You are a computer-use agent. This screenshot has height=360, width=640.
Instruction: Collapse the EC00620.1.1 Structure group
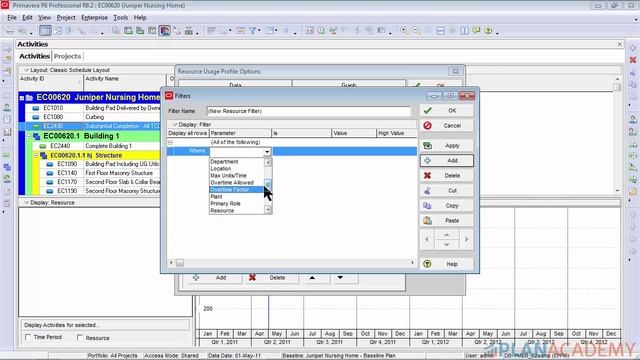click(36, 156)
